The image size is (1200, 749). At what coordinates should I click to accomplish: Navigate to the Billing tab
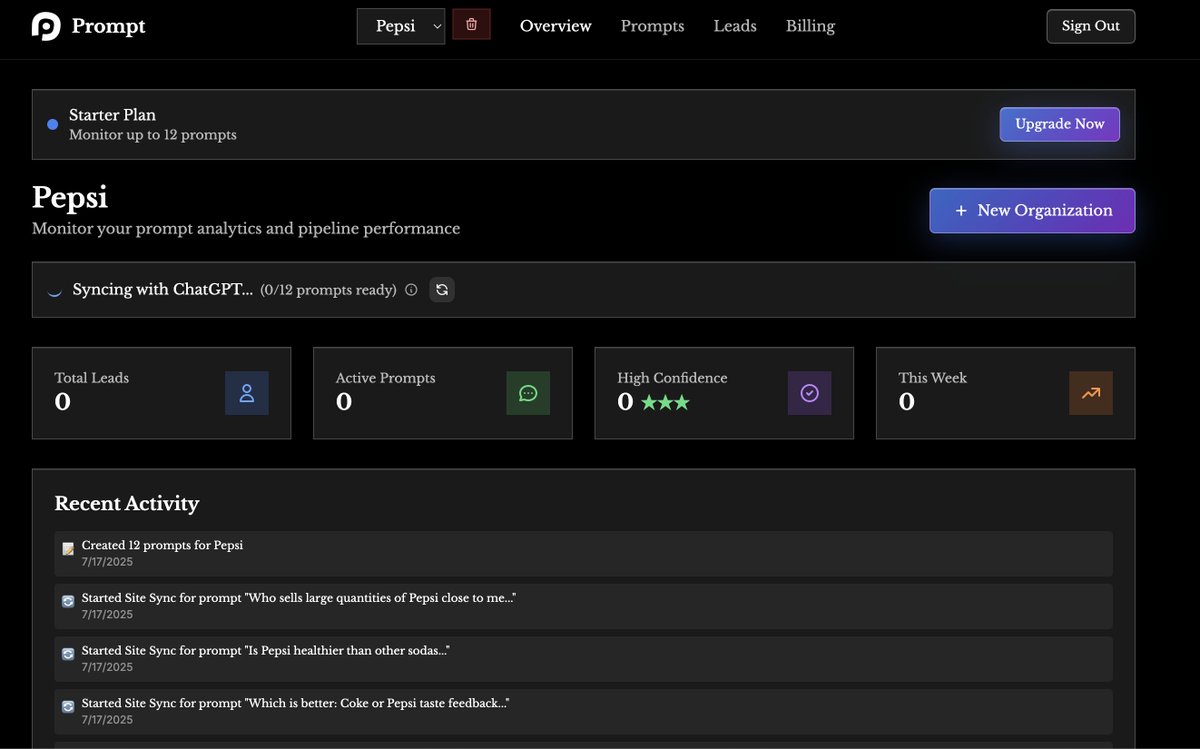pyautogui.click(x=810, y=26)
